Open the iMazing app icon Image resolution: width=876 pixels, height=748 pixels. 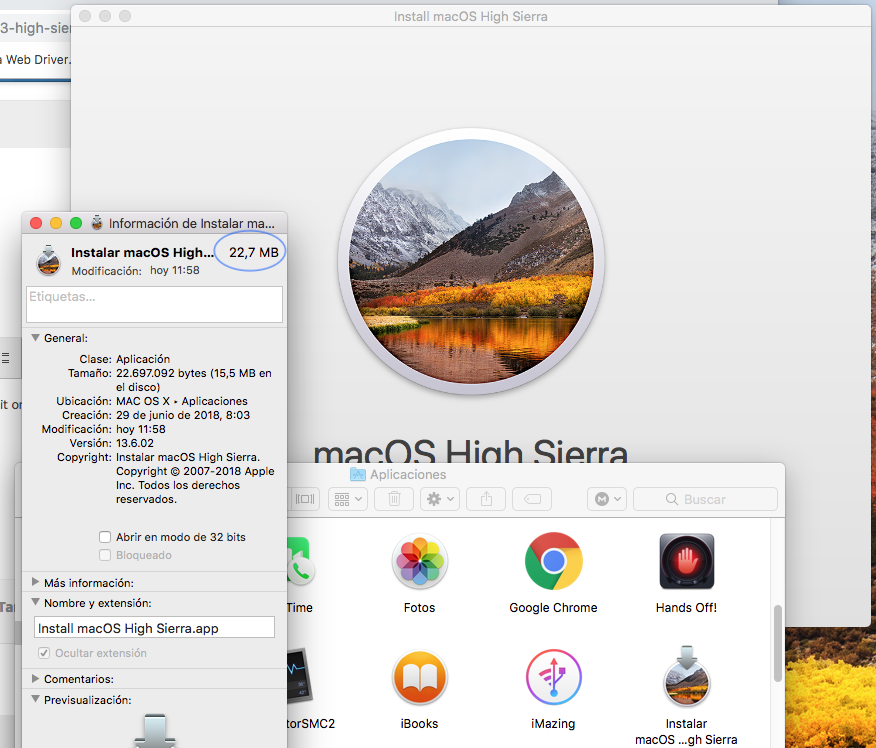(553, 677)
